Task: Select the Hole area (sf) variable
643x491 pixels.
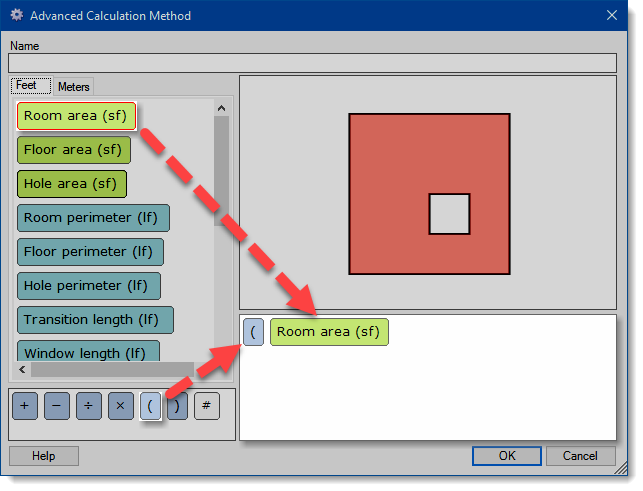Action: [72, 184]
